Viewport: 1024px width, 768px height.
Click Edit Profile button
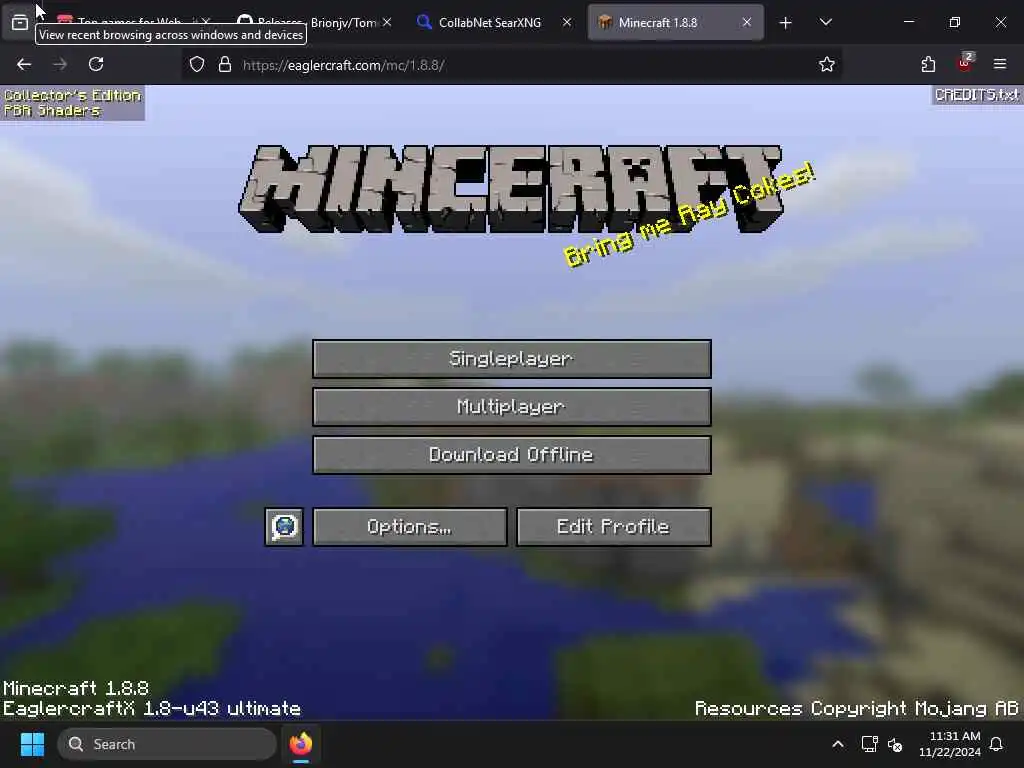(x=613, y=526)
